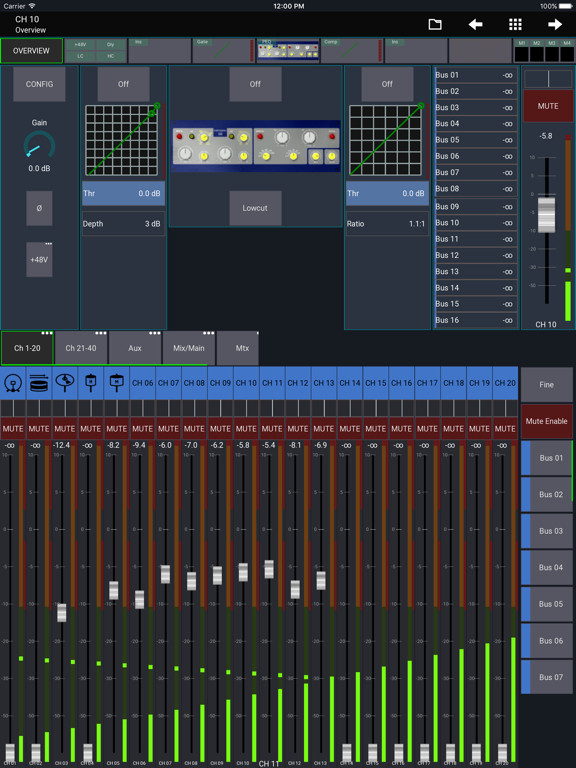Screen dimensions: 576x768
Task: Switch to the Ch 1-20 layer tab
Action: click(x=27, y=348)
